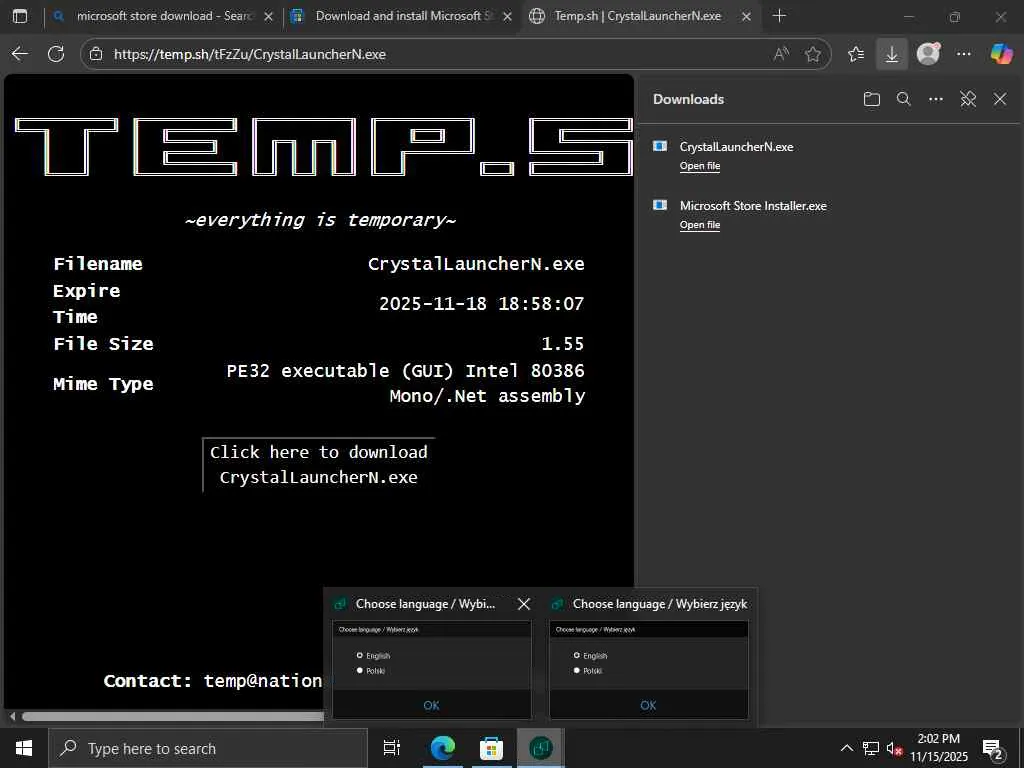
Task: Open the Windows Start menu
Action: click(24, 748)
